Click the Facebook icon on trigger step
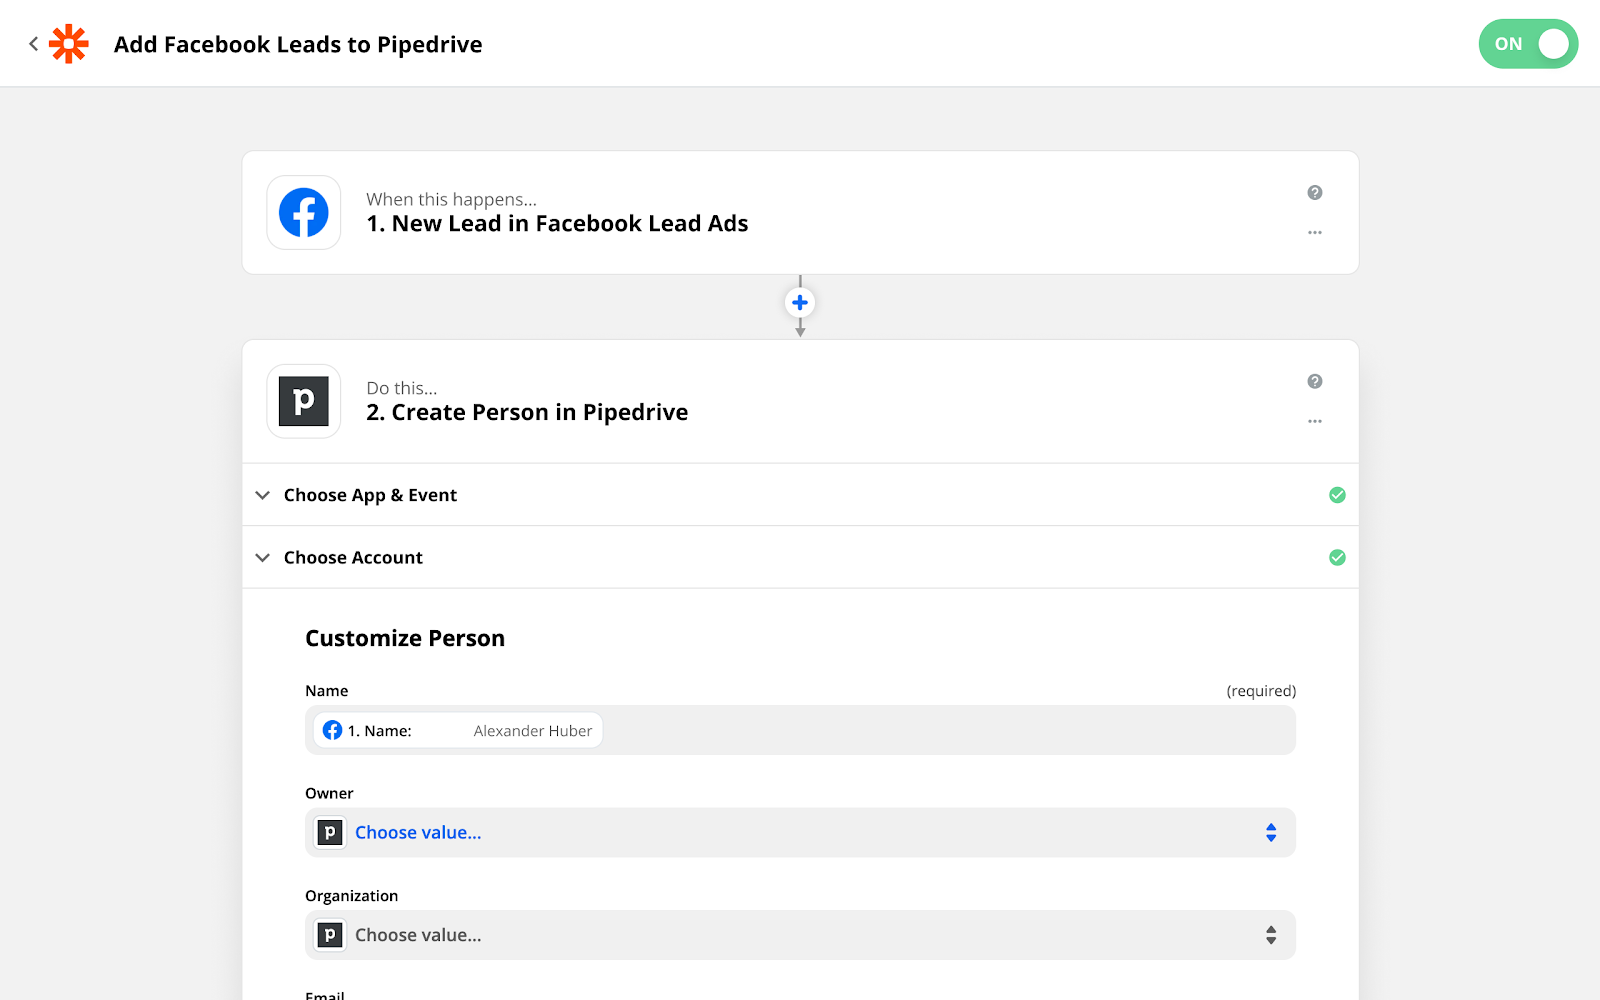The height and width of the screenshot is (1000, 1600). [304, 213]
